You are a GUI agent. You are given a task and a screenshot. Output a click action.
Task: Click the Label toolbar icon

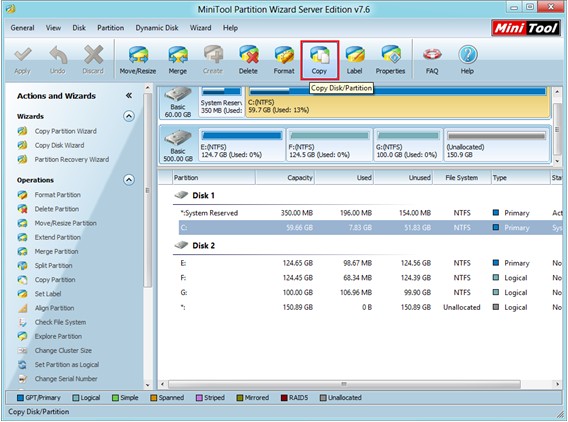pyautogui.click(x=354, y=60)
